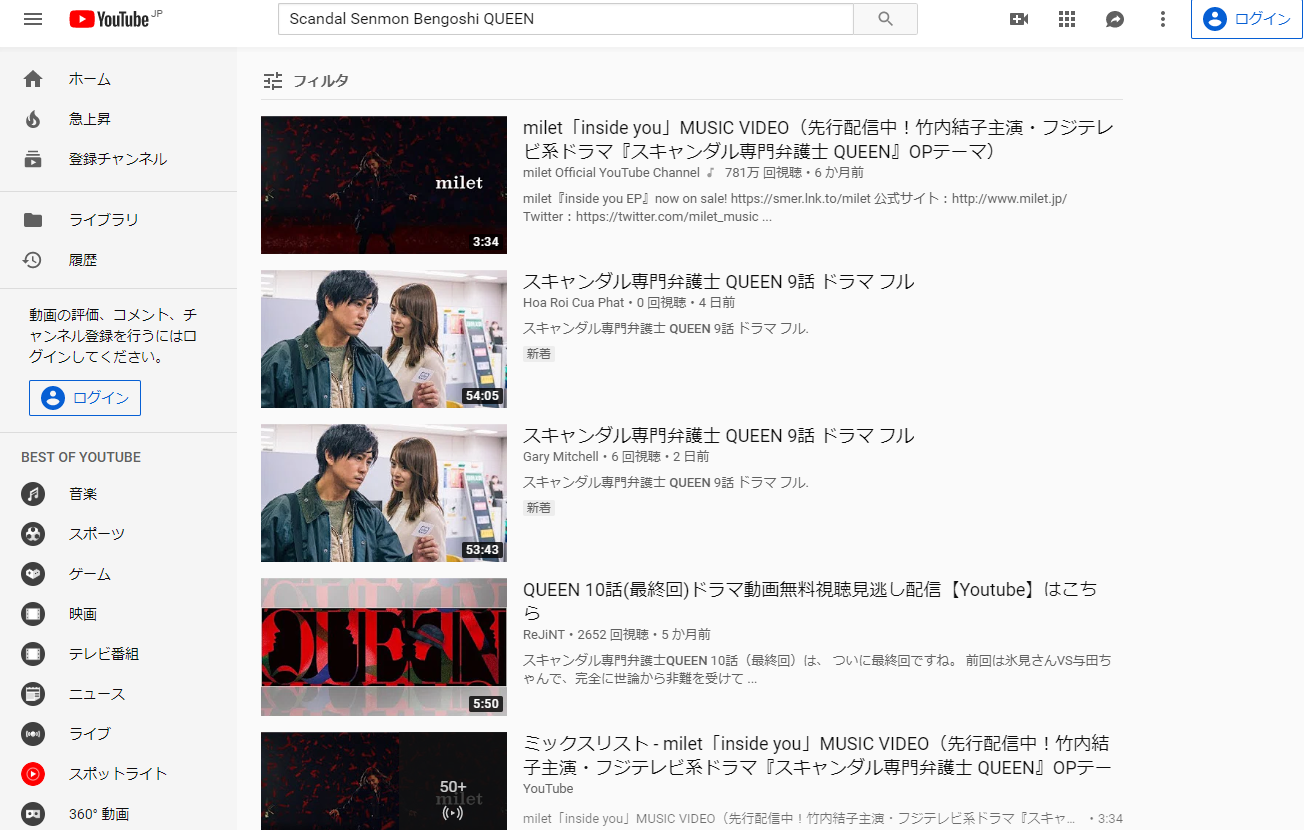Open the Hoa Roi Cua Phat channel

click(573, 302)
